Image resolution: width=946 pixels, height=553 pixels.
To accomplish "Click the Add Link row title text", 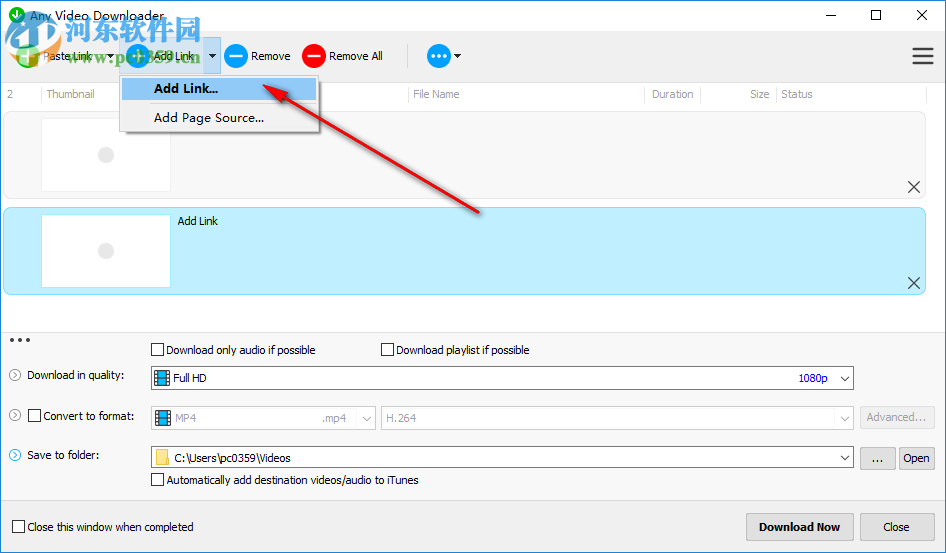I will pyautogui.click(x=197, y=221).
